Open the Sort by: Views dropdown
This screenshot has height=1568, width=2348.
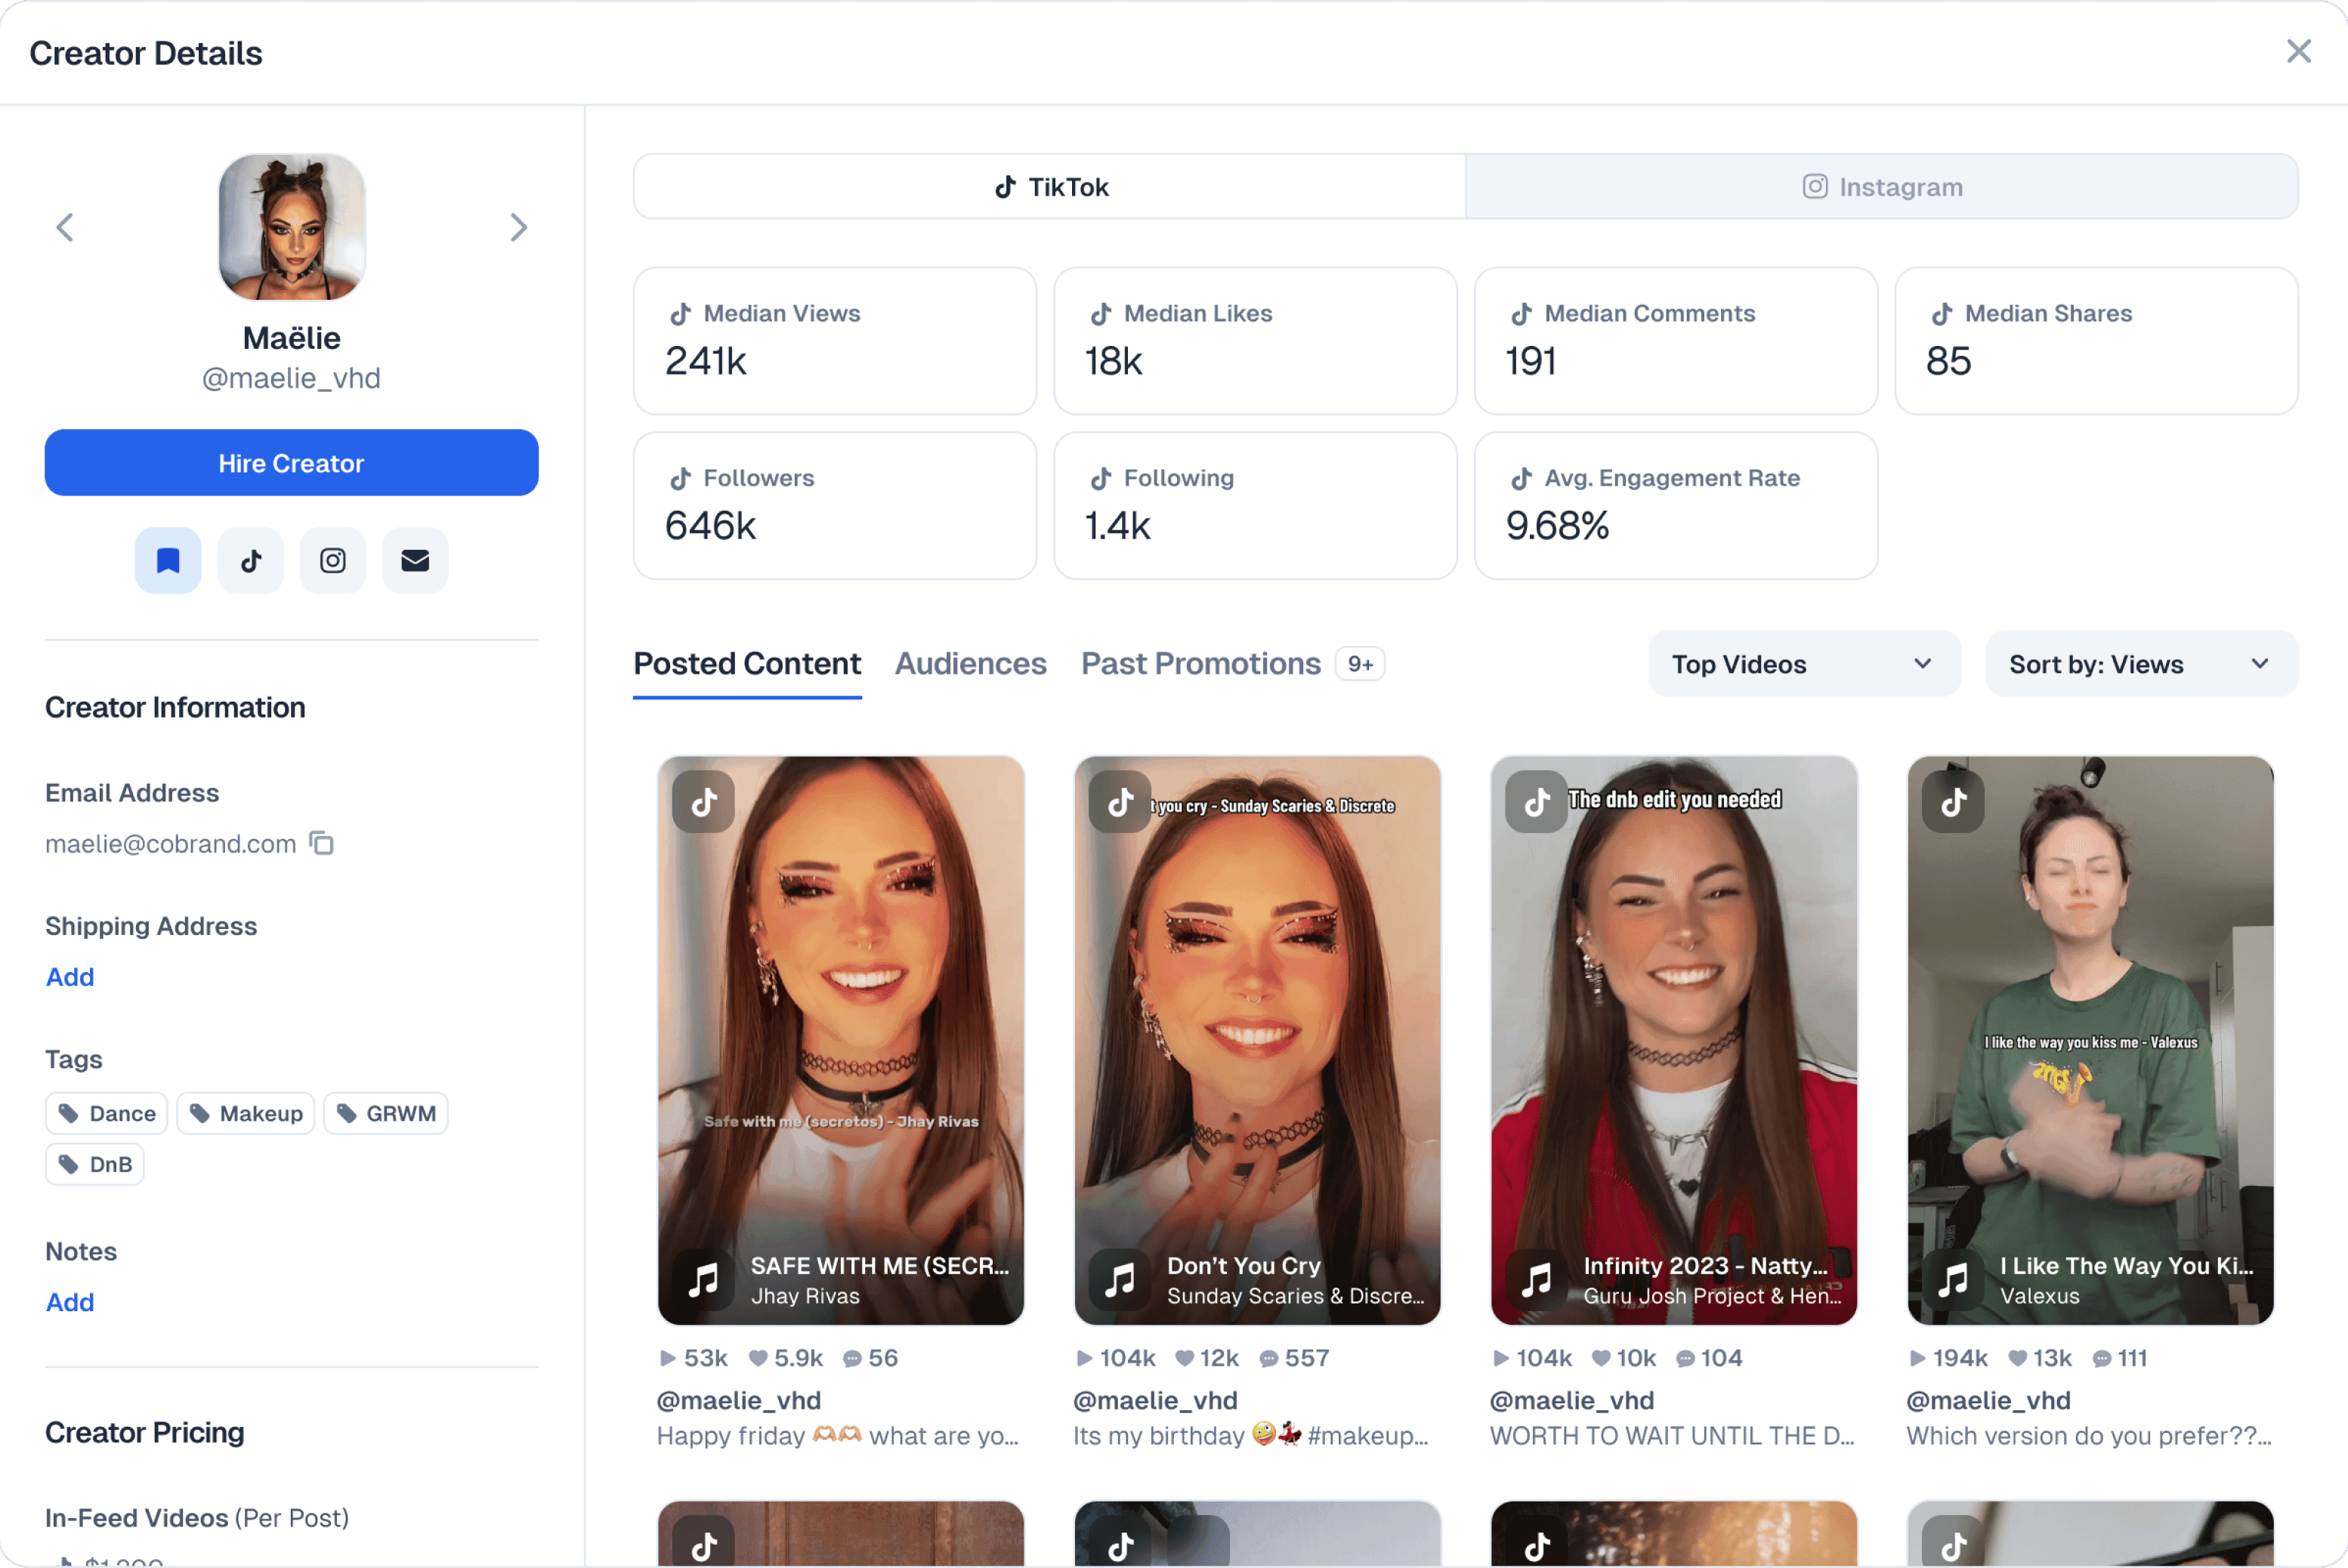coord(2140,664)
